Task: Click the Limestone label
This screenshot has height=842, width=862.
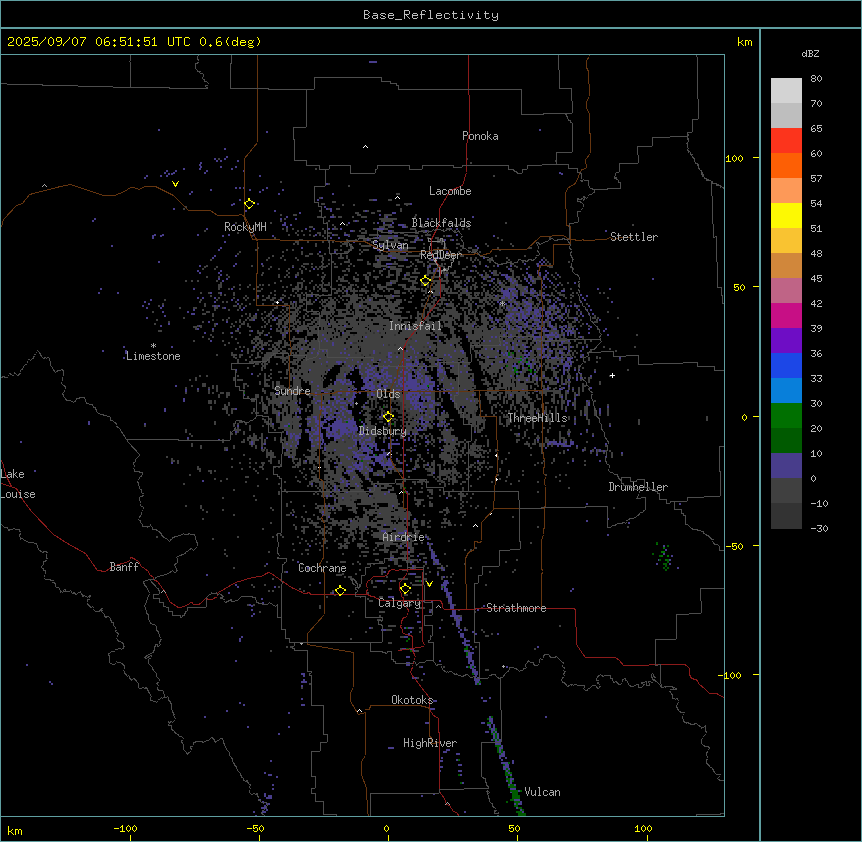Action: pos(153,356)
